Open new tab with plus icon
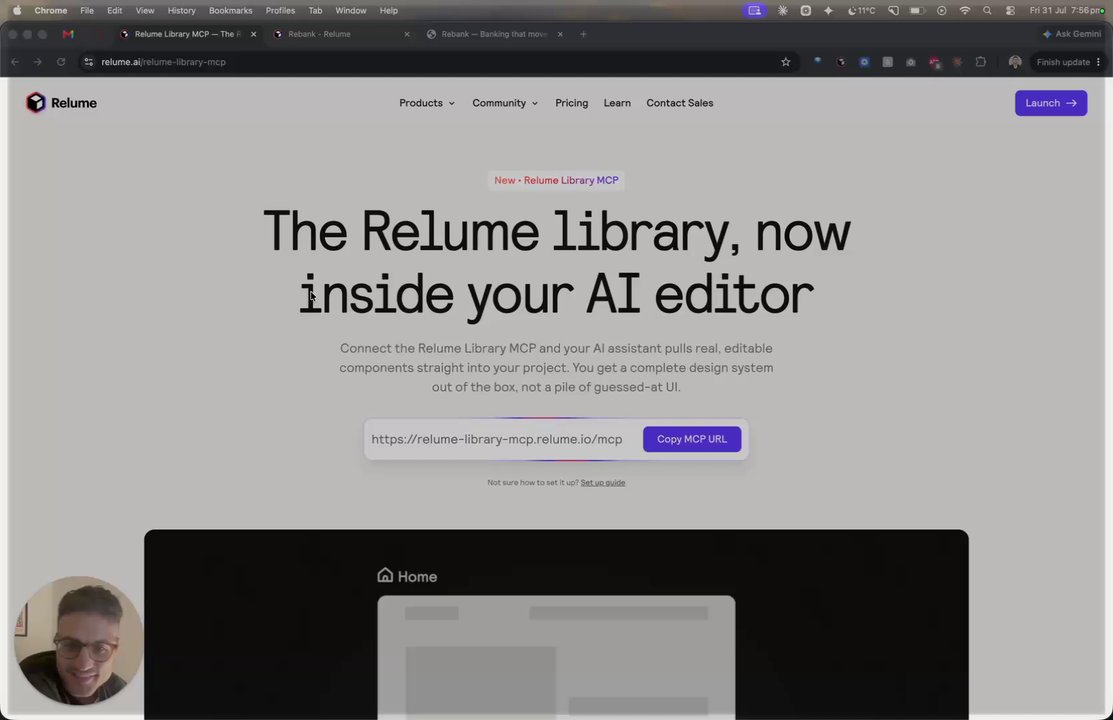Screen dimensions: 1113x720 click(583, 34)
